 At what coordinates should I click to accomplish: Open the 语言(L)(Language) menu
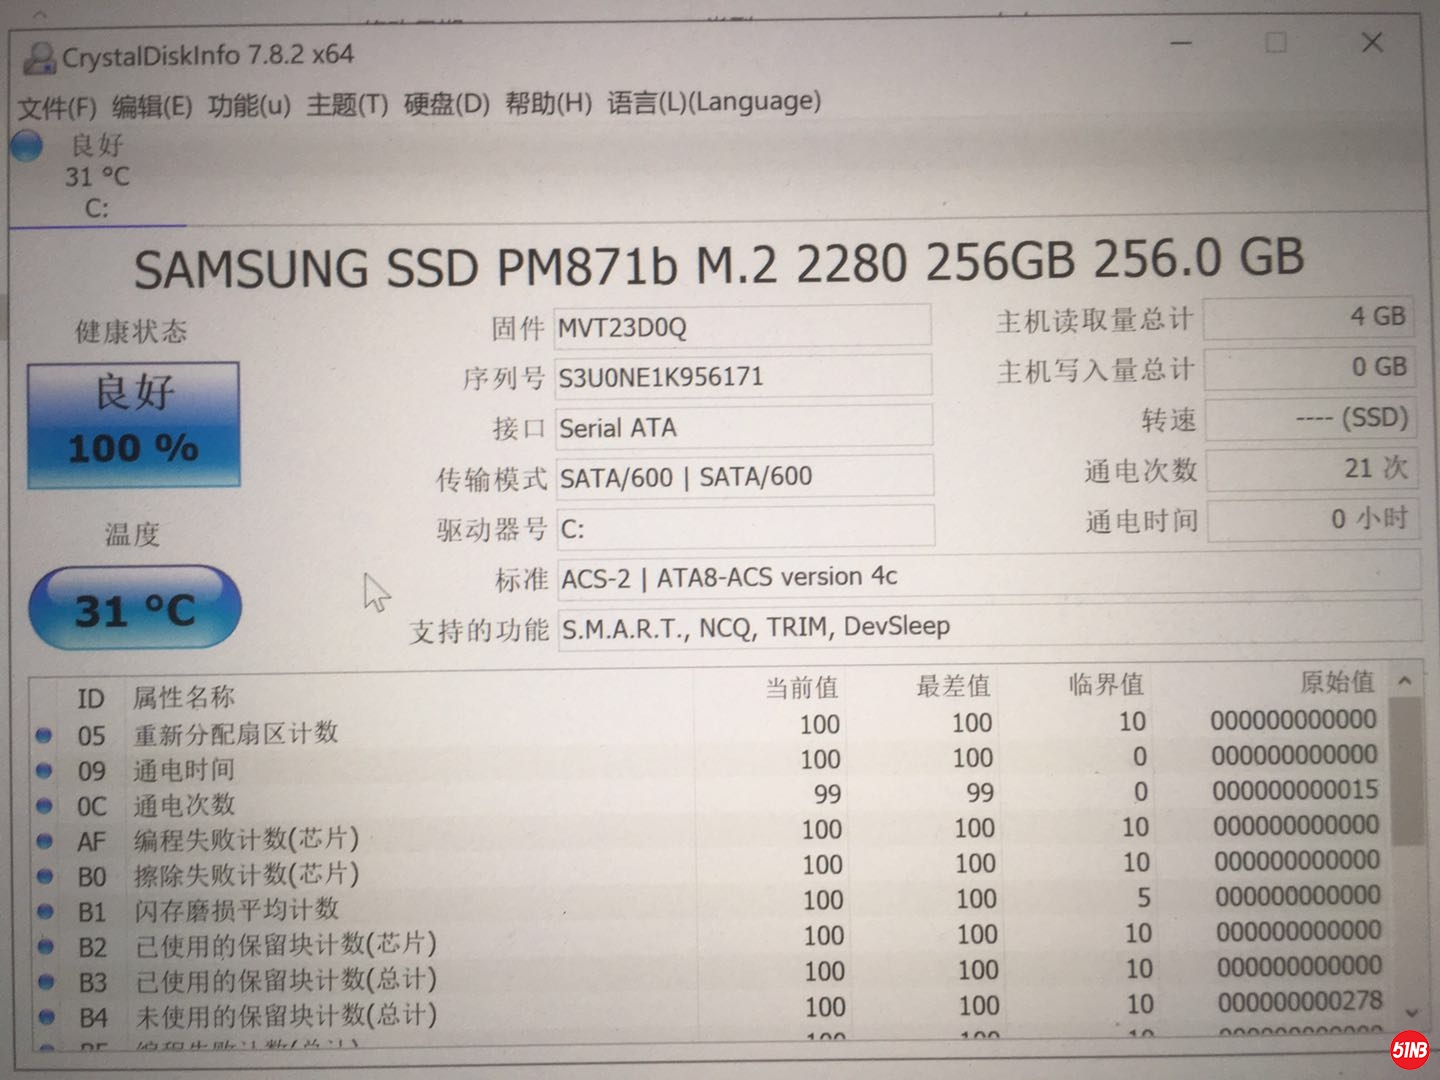(714, 102)
